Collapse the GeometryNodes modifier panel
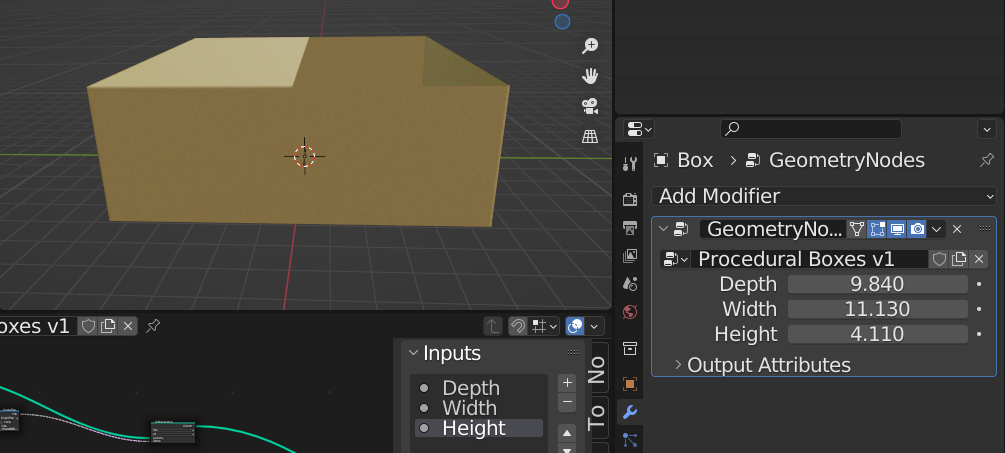Viewport: 1005px width, 453px height. (663, 229)
